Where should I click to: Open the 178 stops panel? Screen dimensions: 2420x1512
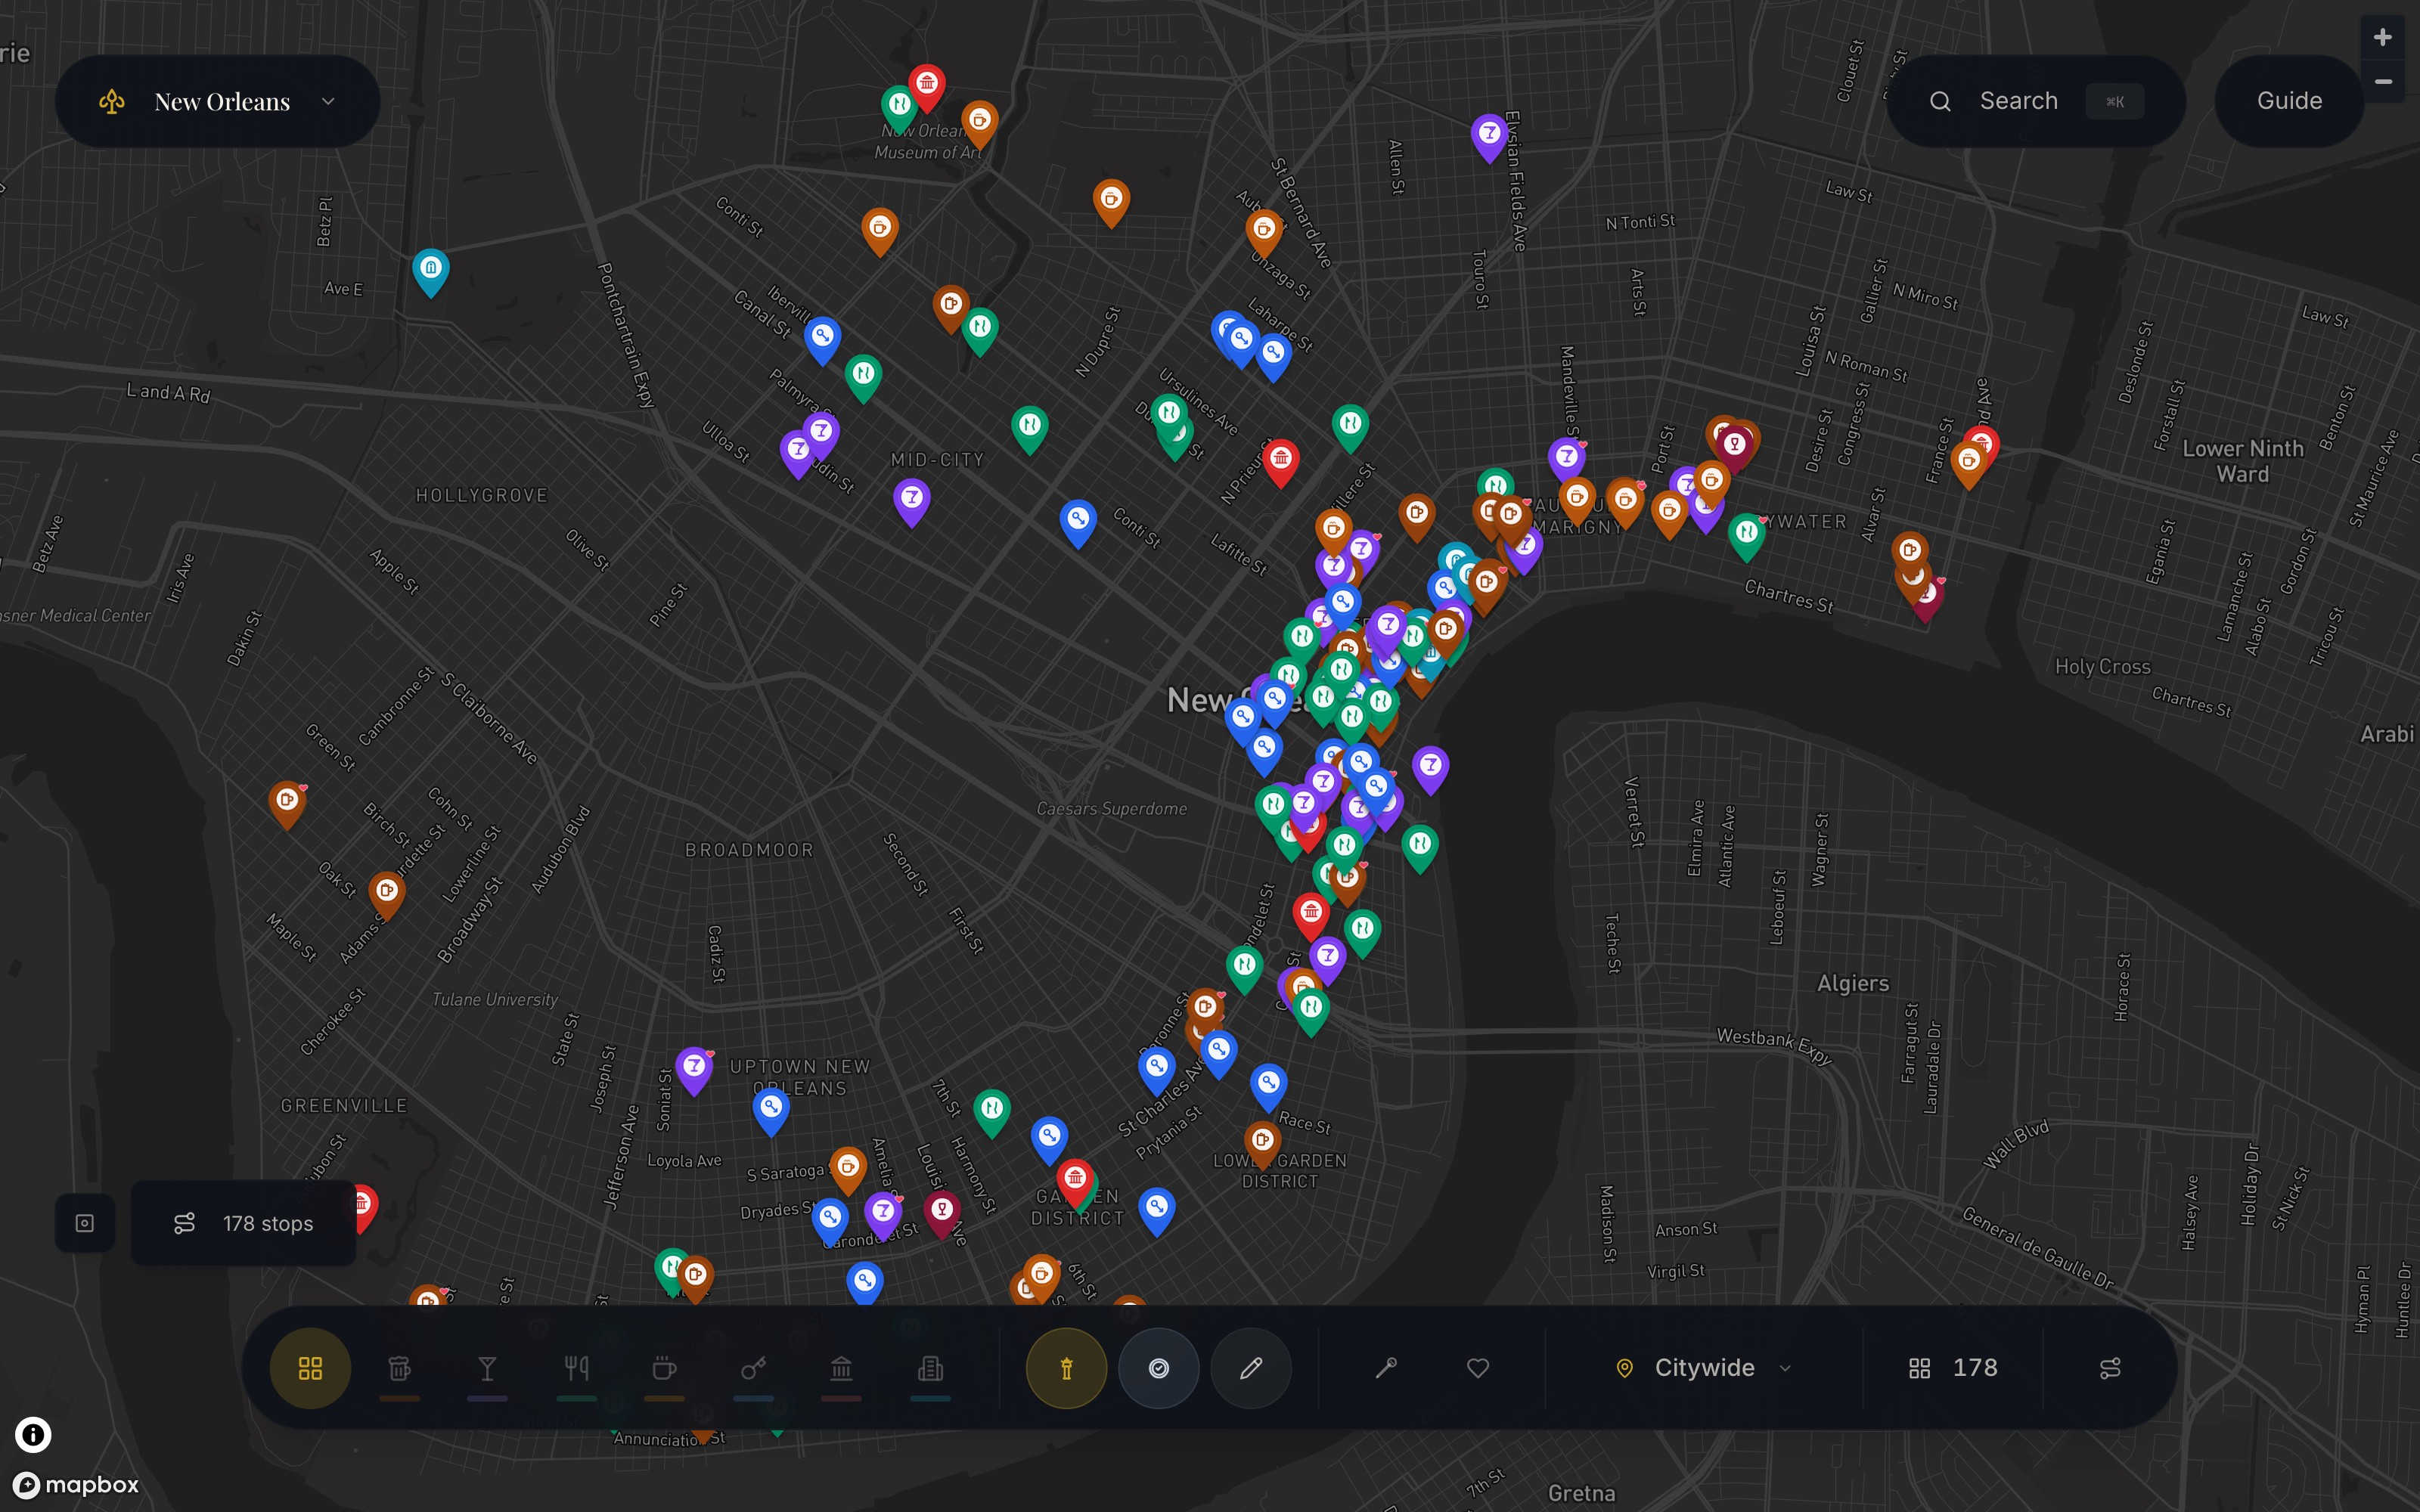244,1223
